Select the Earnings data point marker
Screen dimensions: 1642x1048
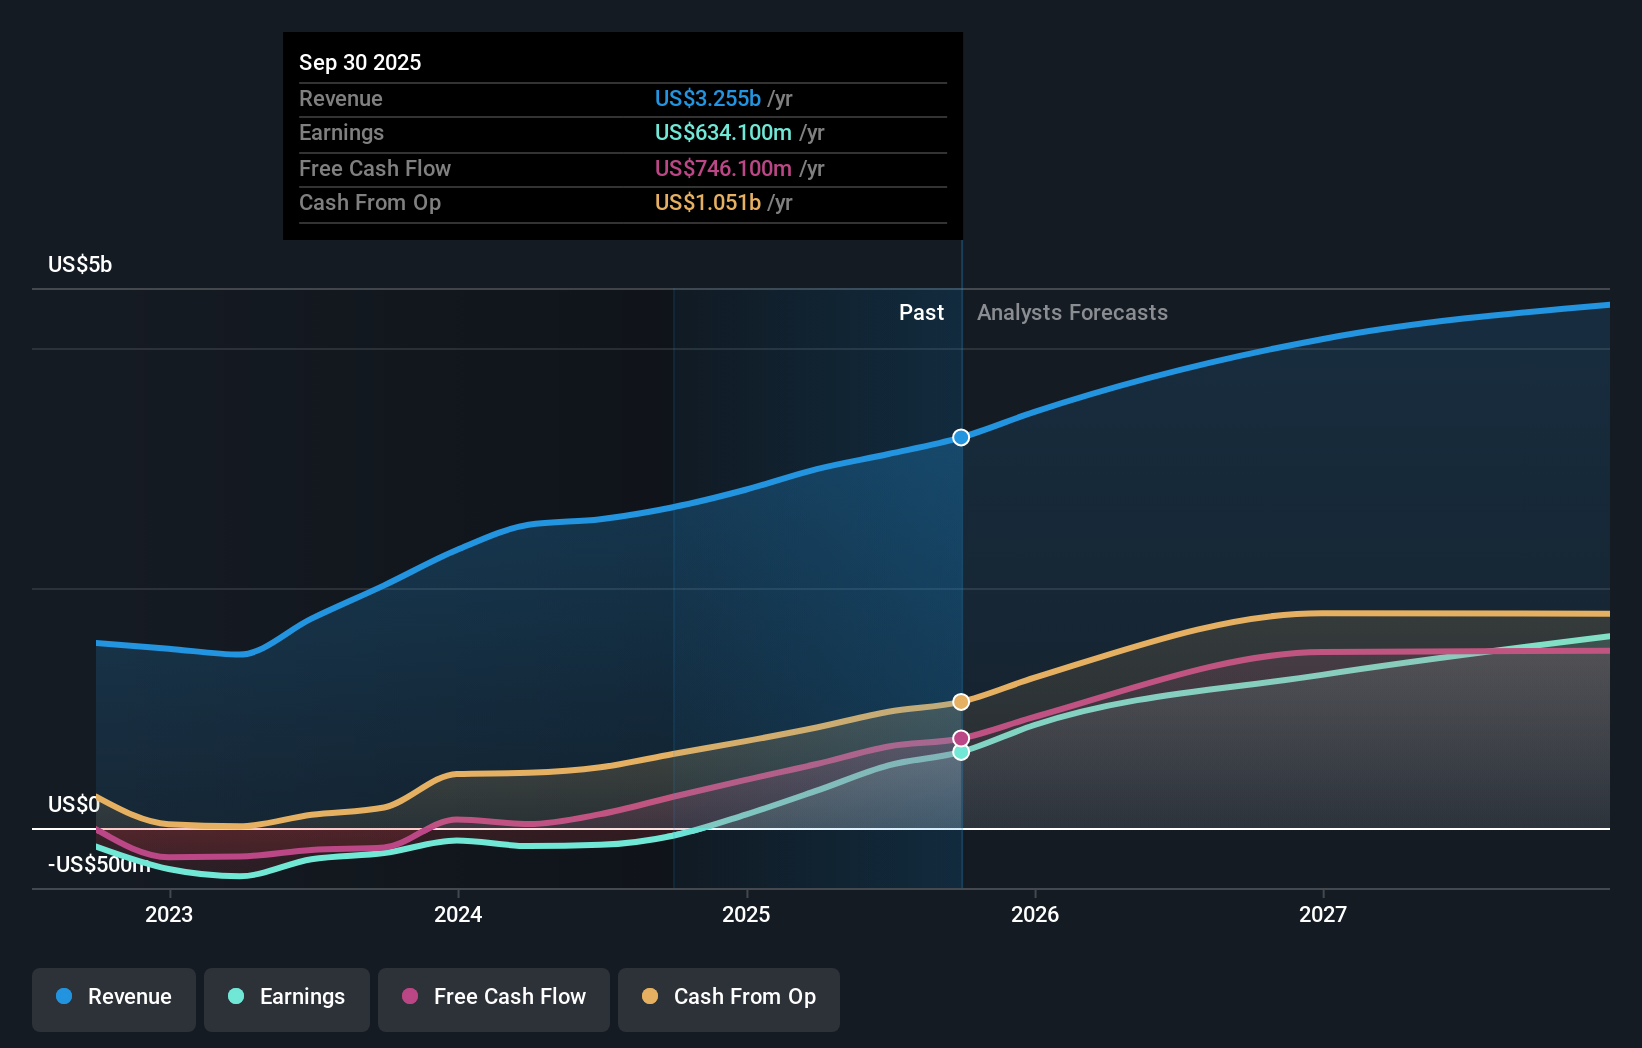pos(960,752)
